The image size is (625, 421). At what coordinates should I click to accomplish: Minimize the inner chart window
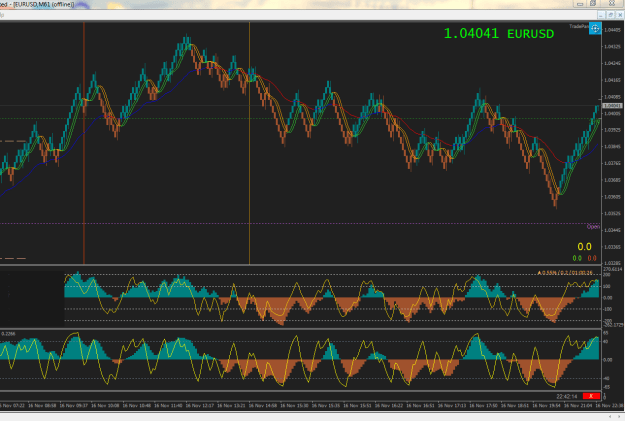point(601,15)
